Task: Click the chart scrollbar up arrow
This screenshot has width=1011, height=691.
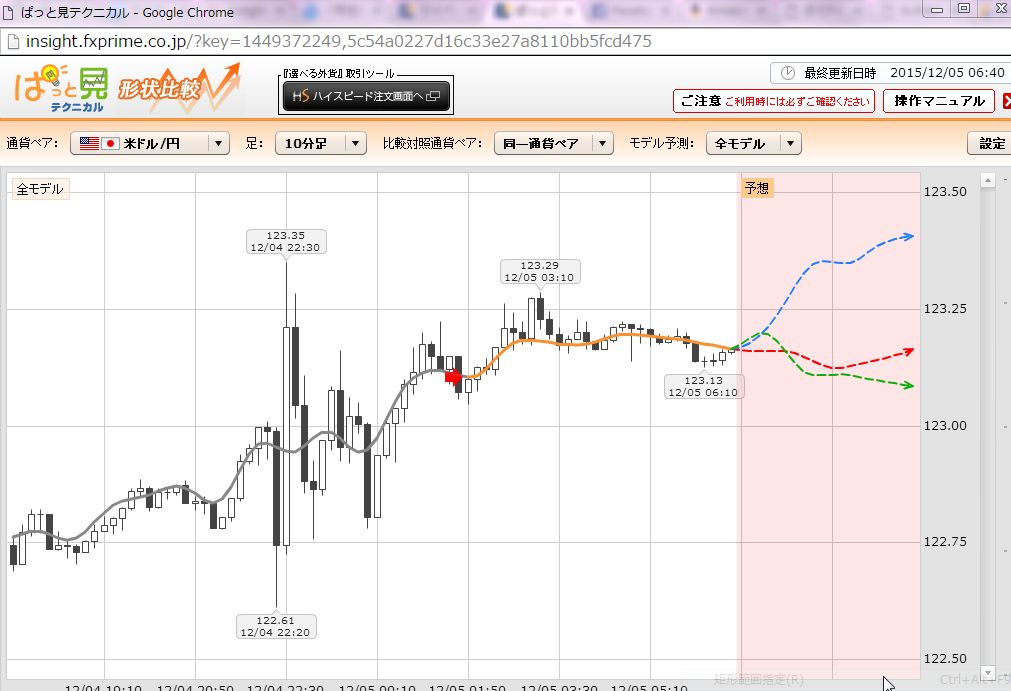Action: (987, 180)
